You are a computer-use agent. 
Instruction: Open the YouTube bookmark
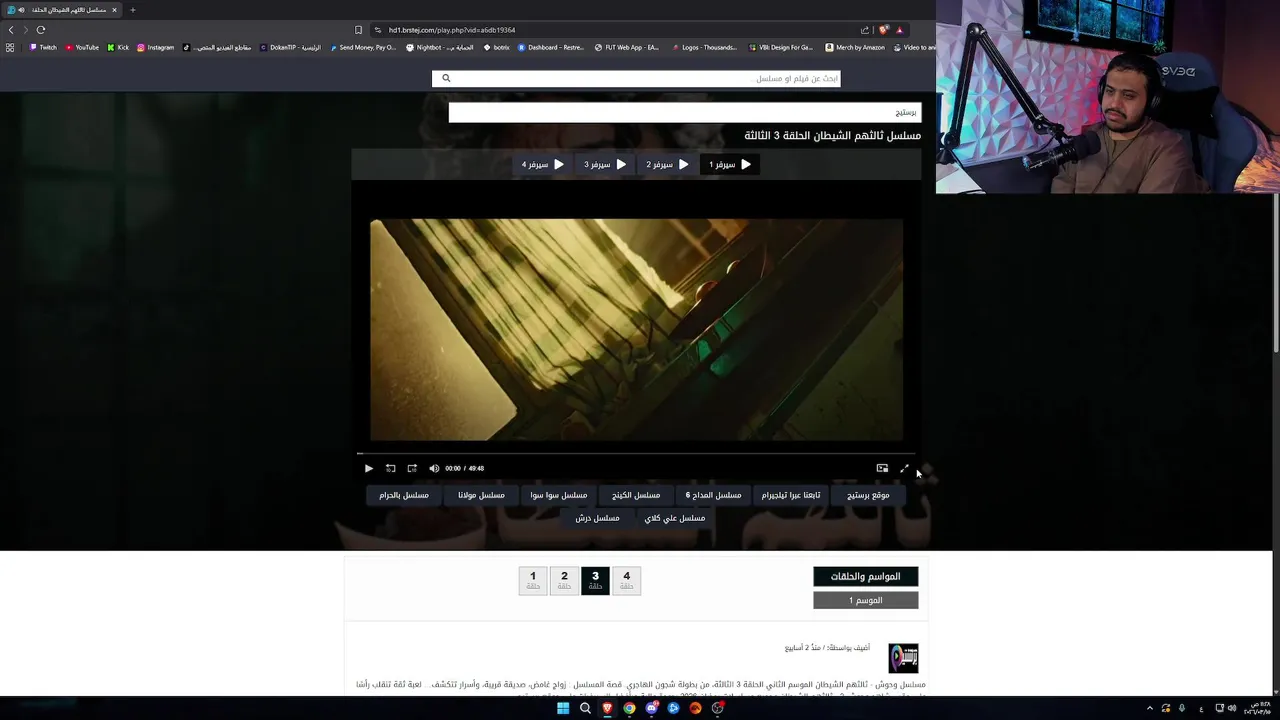tap(83, 47)
